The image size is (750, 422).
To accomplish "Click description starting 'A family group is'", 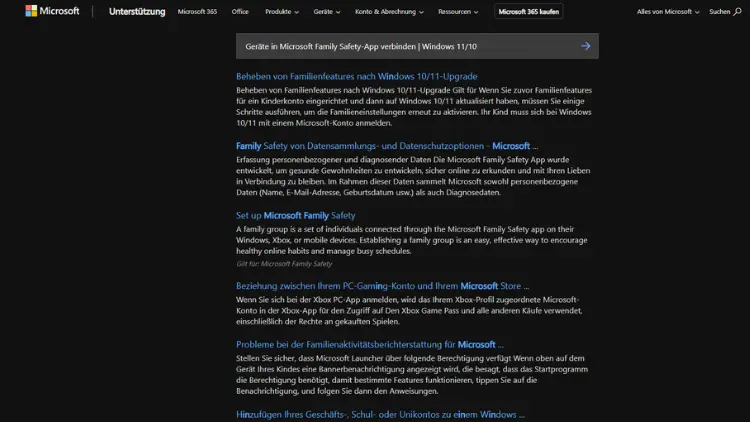I will tap(411, 240).
